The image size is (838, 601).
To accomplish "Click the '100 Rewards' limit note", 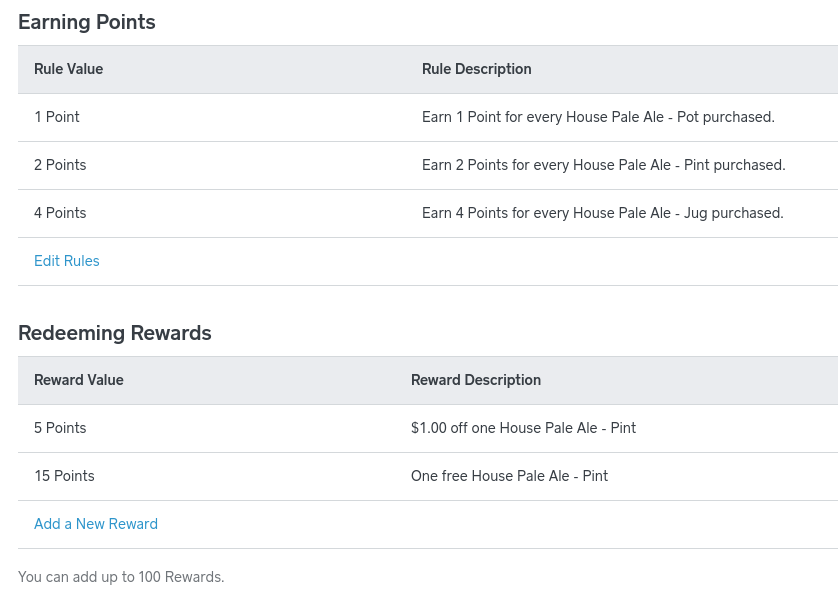I will 121,577.
